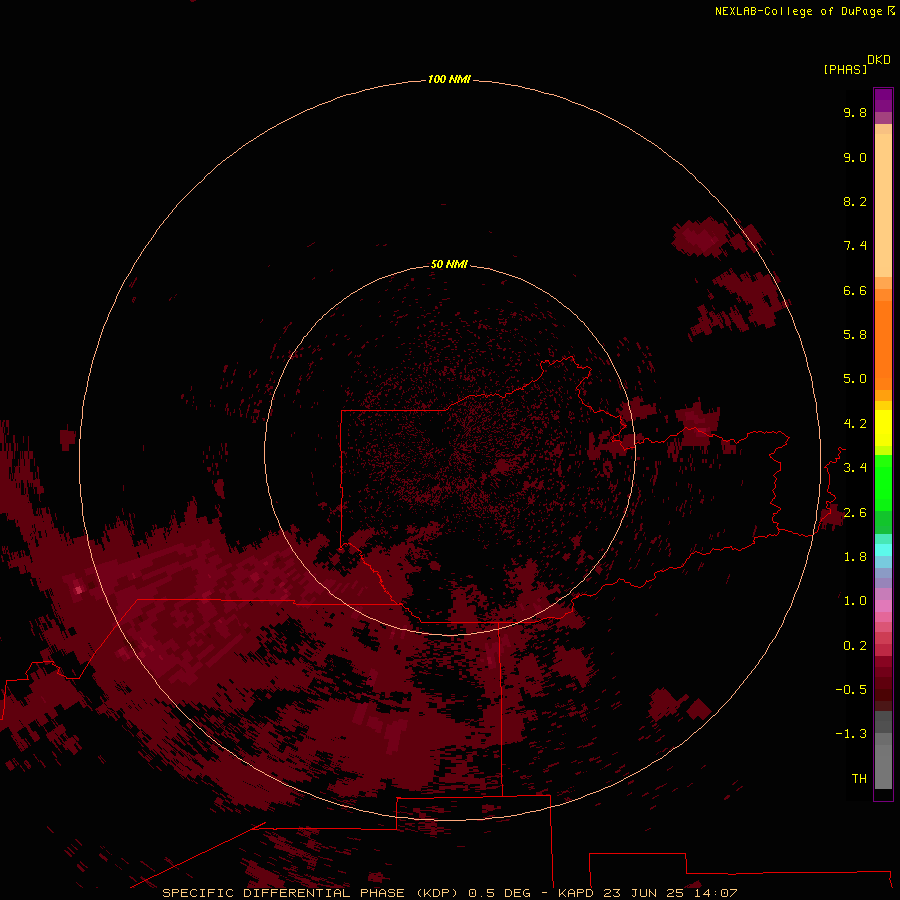The width and height of the screenshot is (900, 900).
Task: Click the 1.0 value on the color scale
Action: 855,601
